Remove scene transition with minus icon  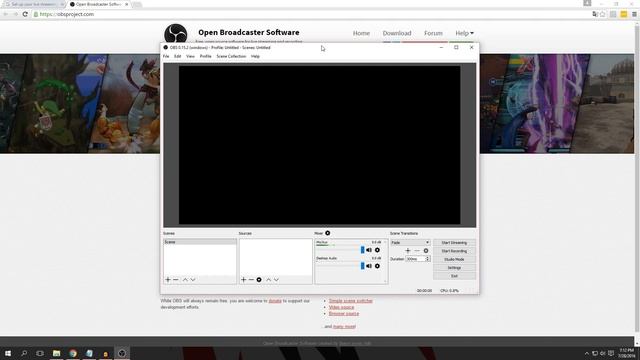point(417,251)
